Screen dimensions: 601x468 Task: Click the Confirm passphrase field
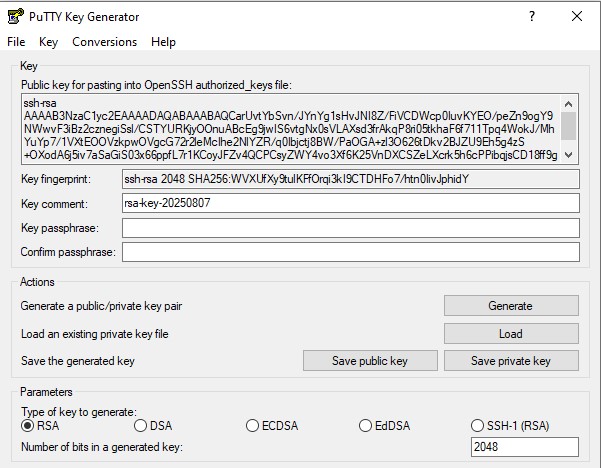[x=349, y=252]
